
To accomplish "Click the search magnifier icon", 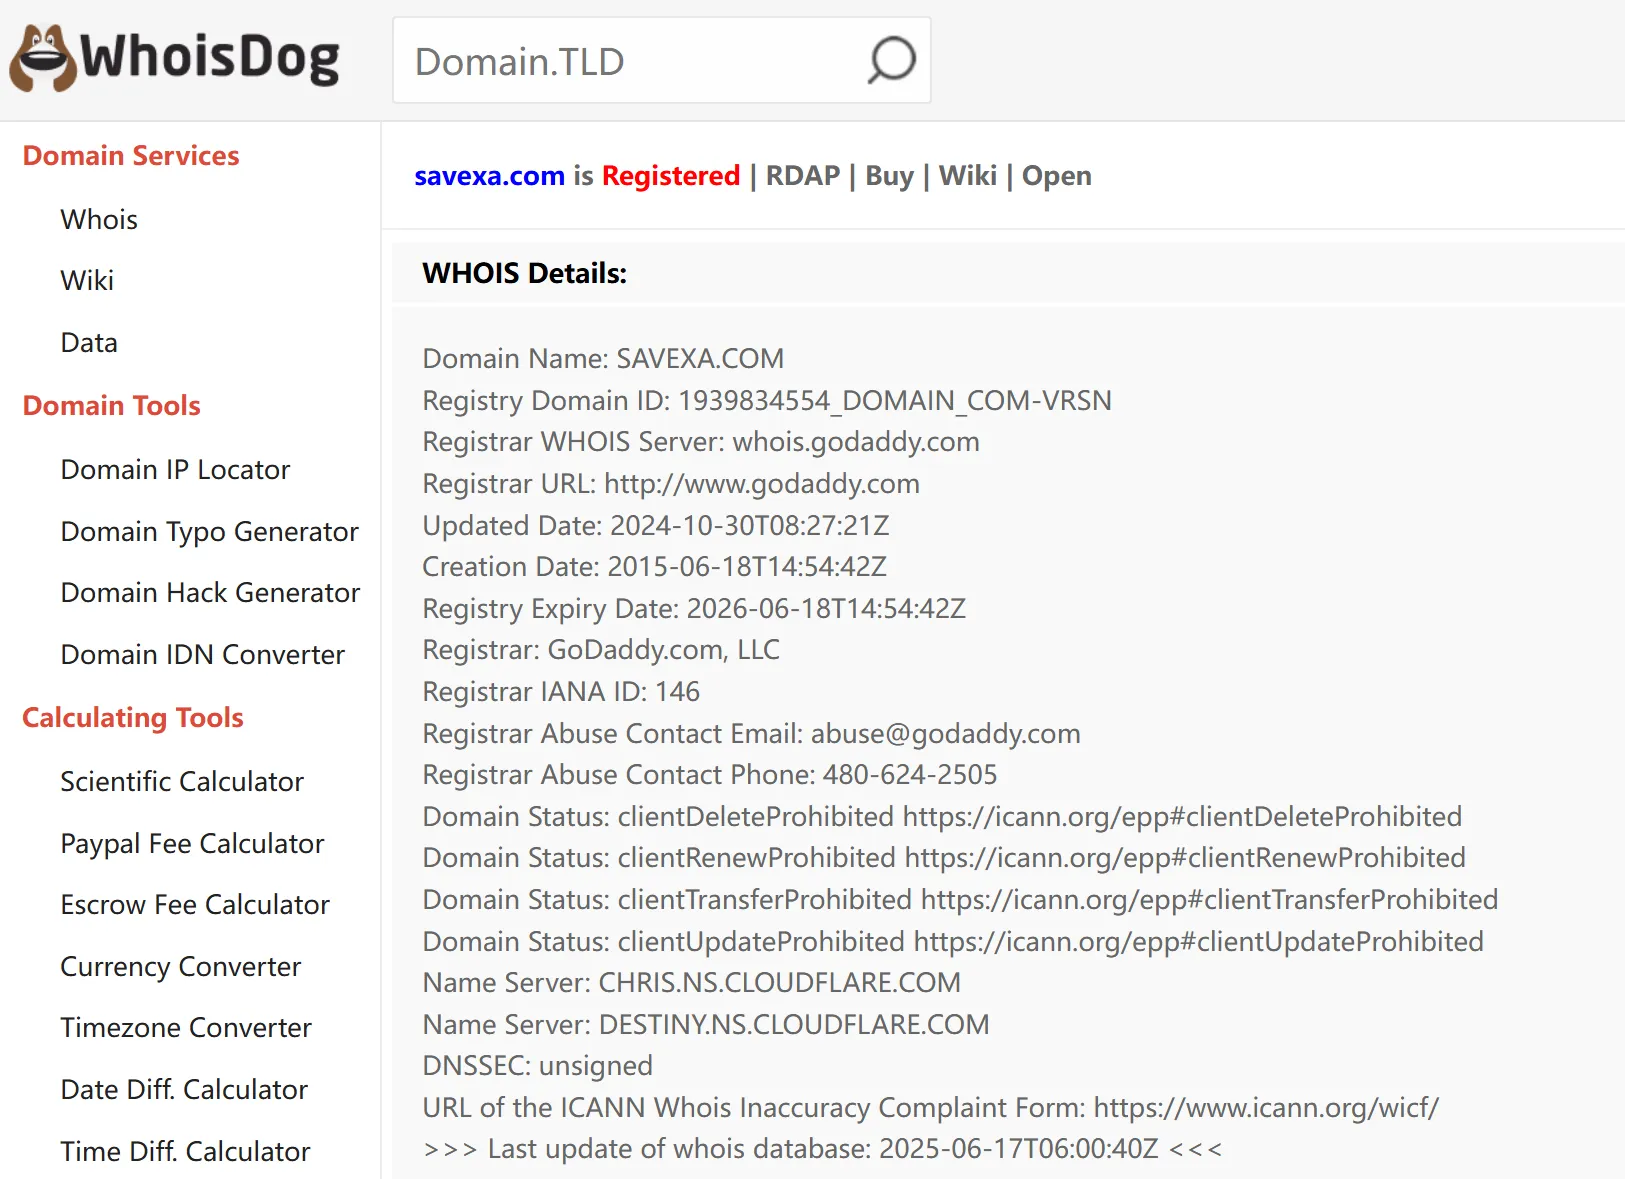I will 891,60.
